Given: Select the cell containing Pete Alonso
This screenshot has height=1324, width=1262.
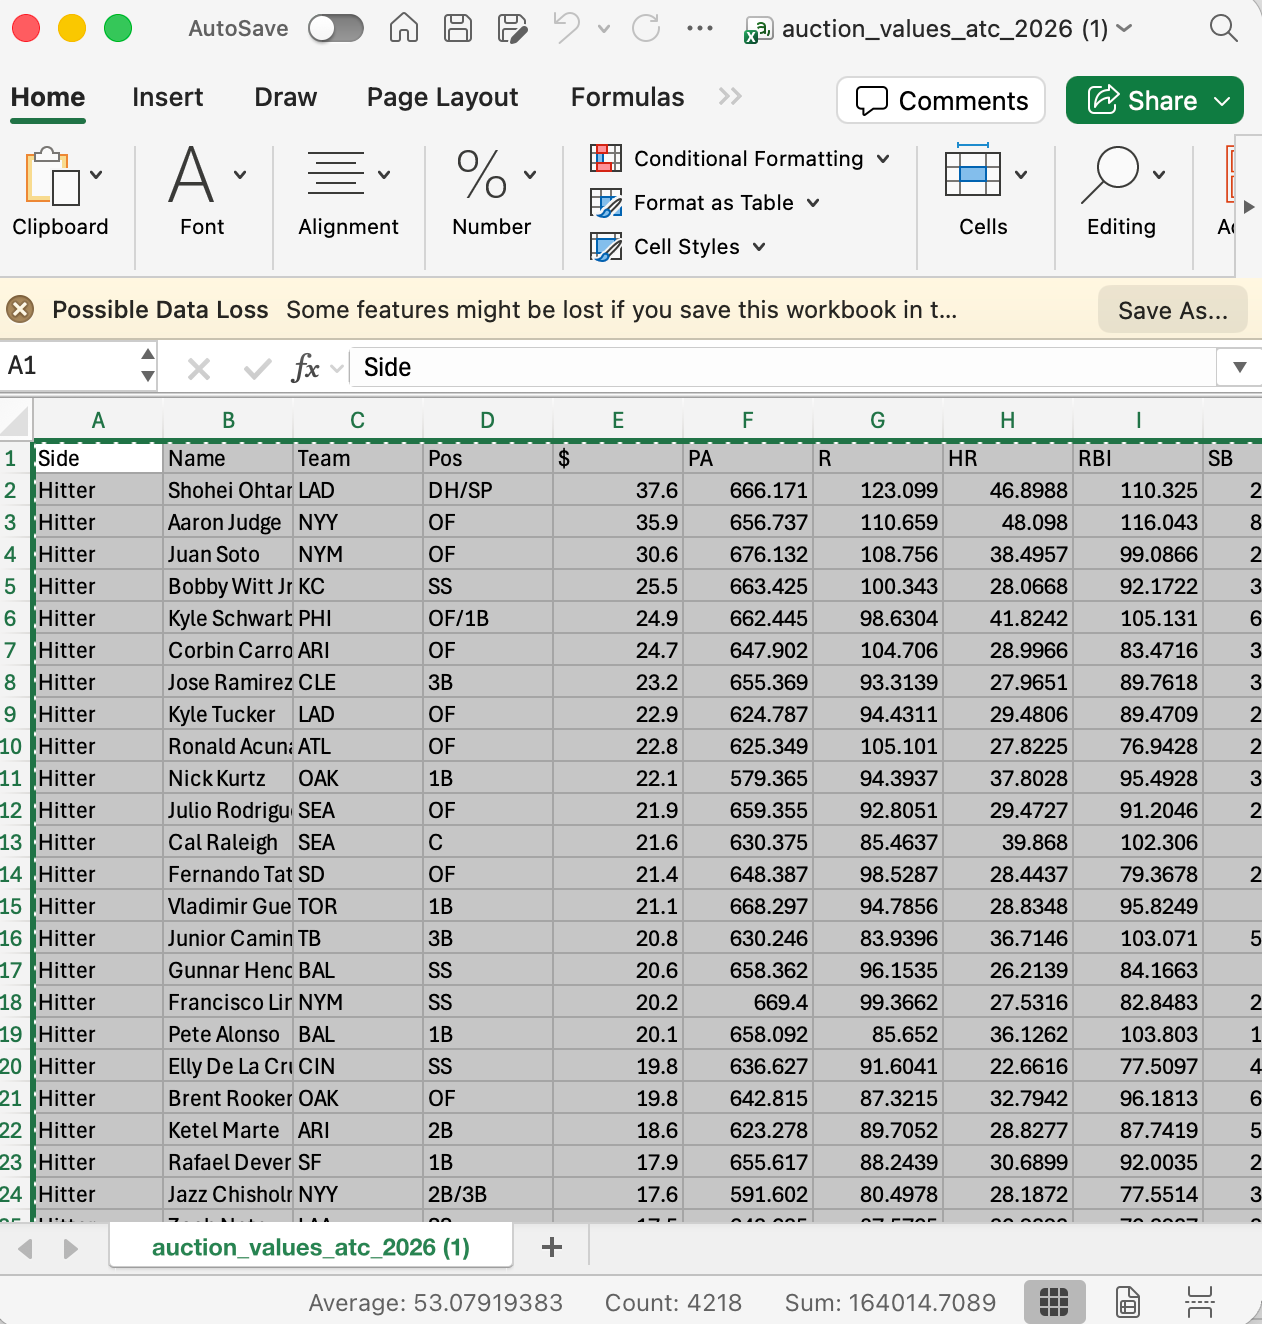Looking at the screenshot, I should 228,1034.
